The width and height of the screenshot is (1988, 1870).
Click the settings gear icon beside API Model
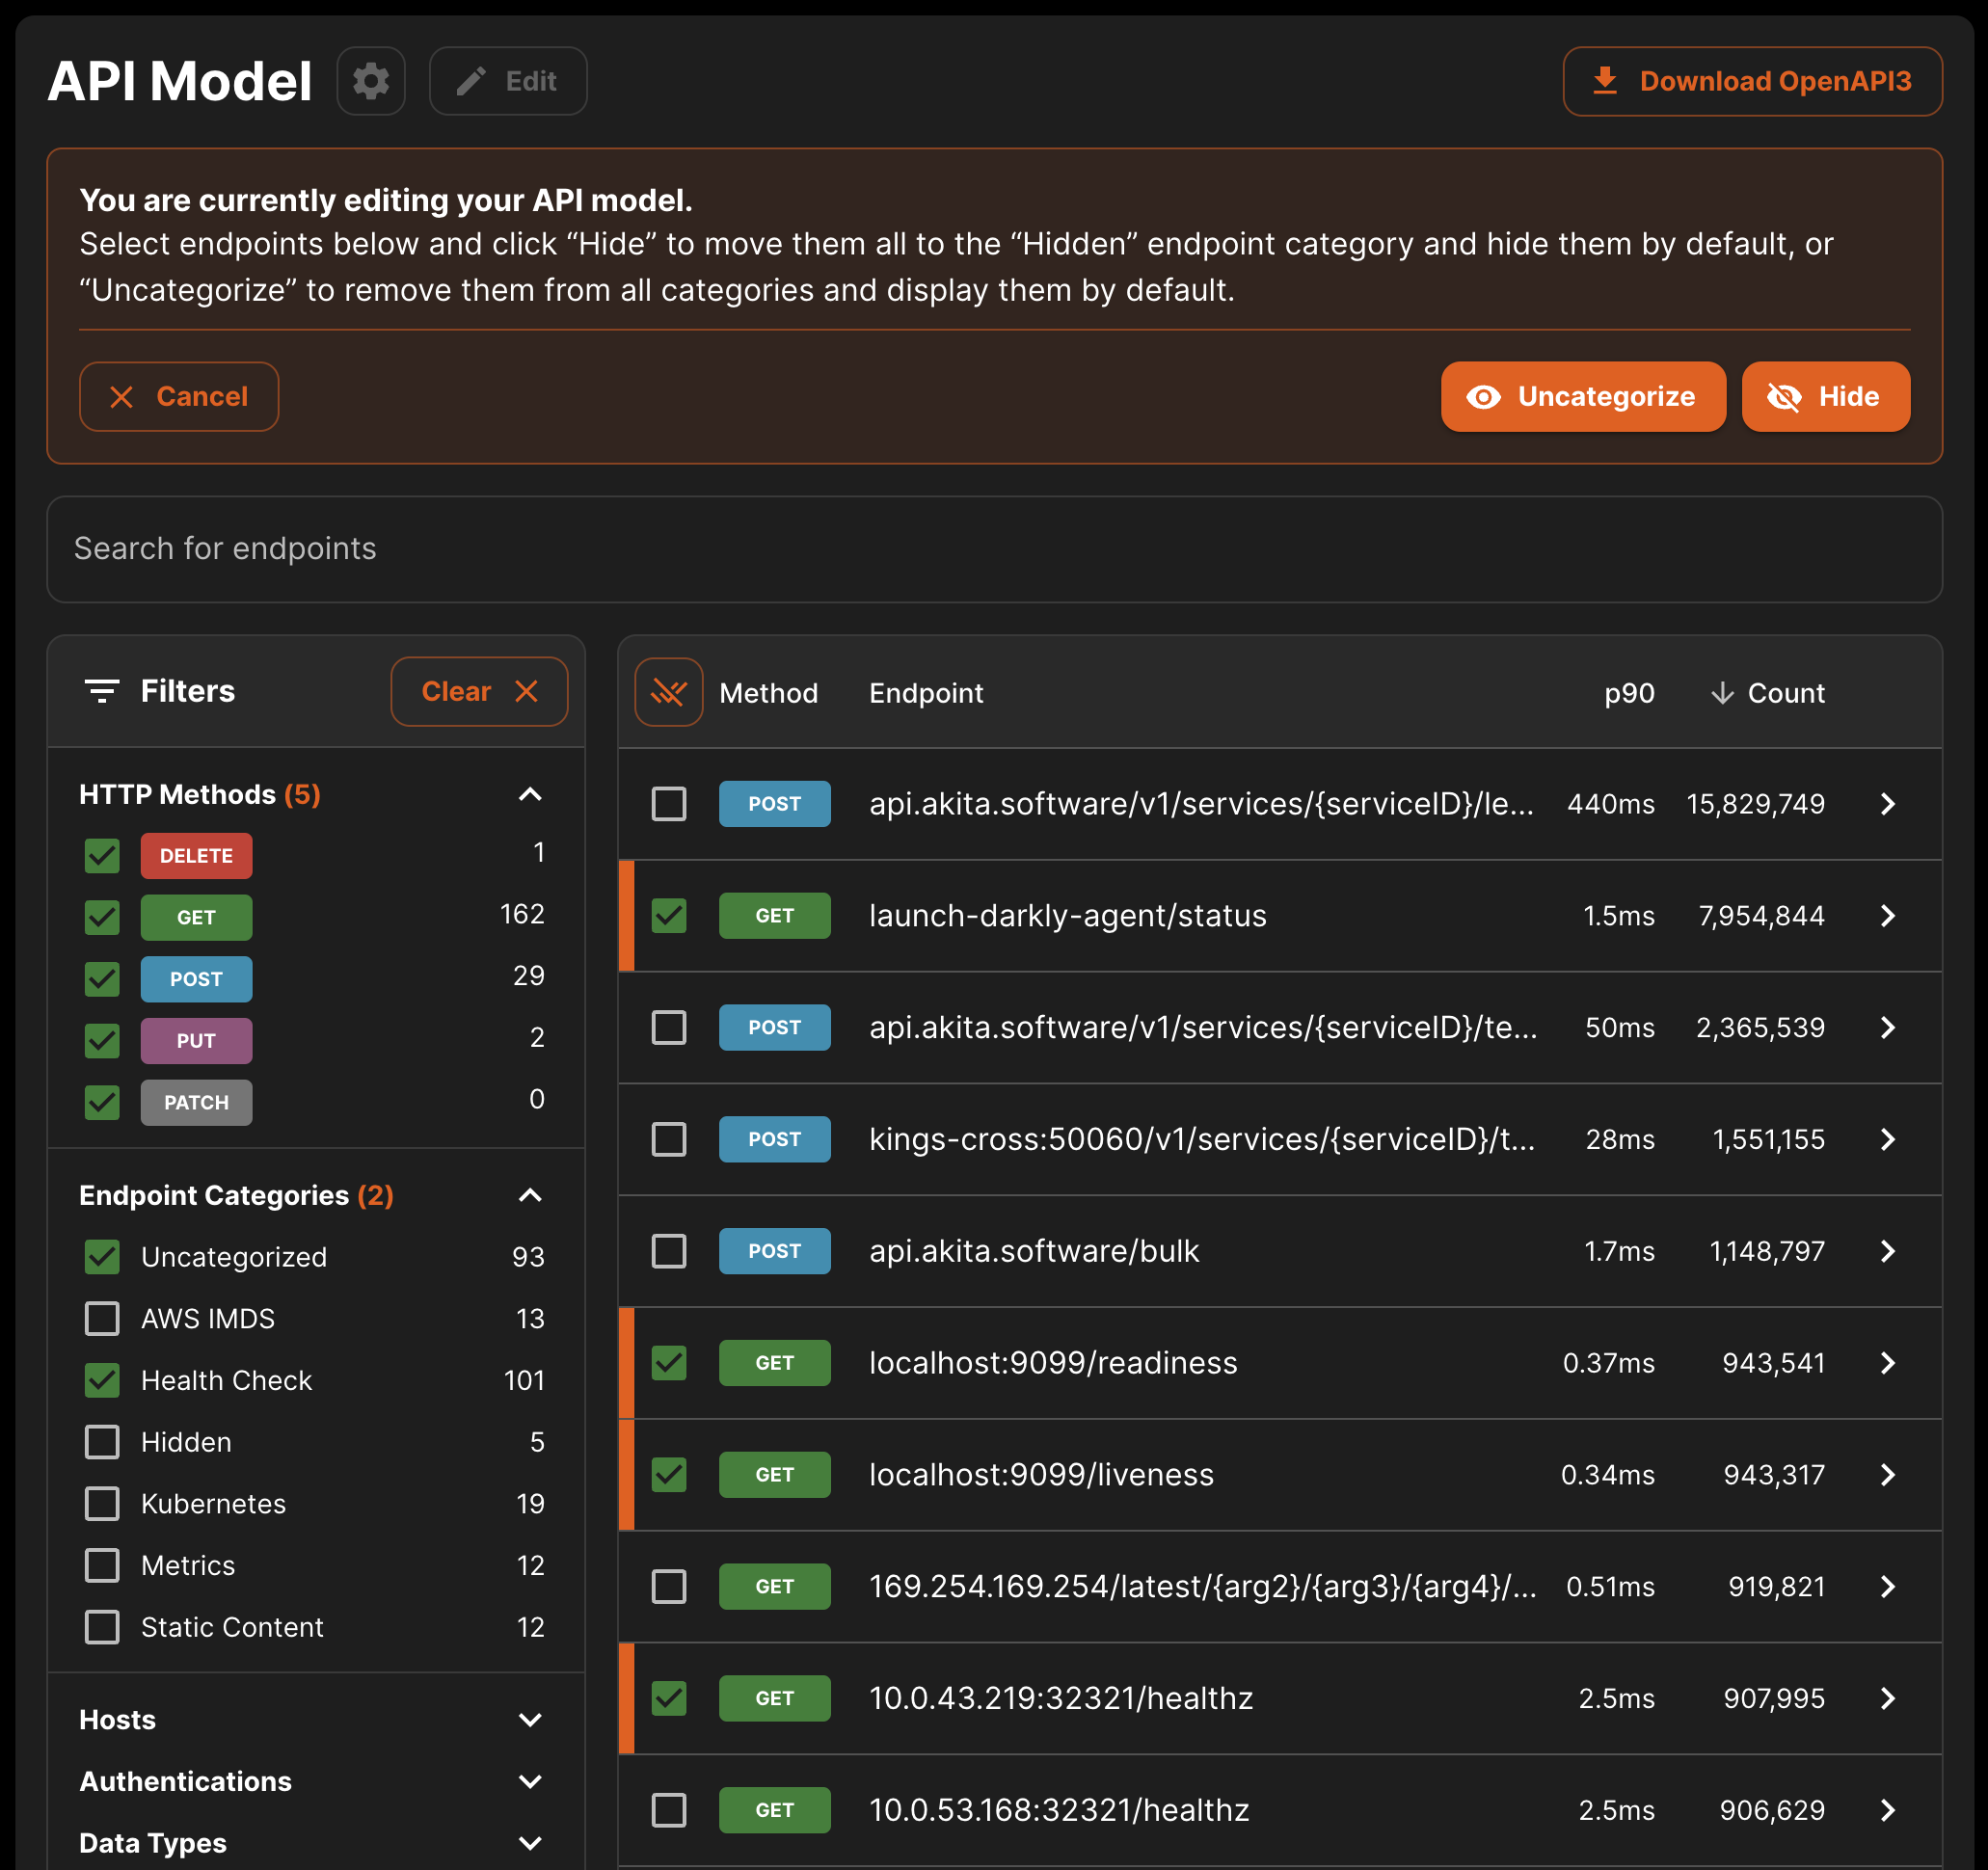click(370, 81)
